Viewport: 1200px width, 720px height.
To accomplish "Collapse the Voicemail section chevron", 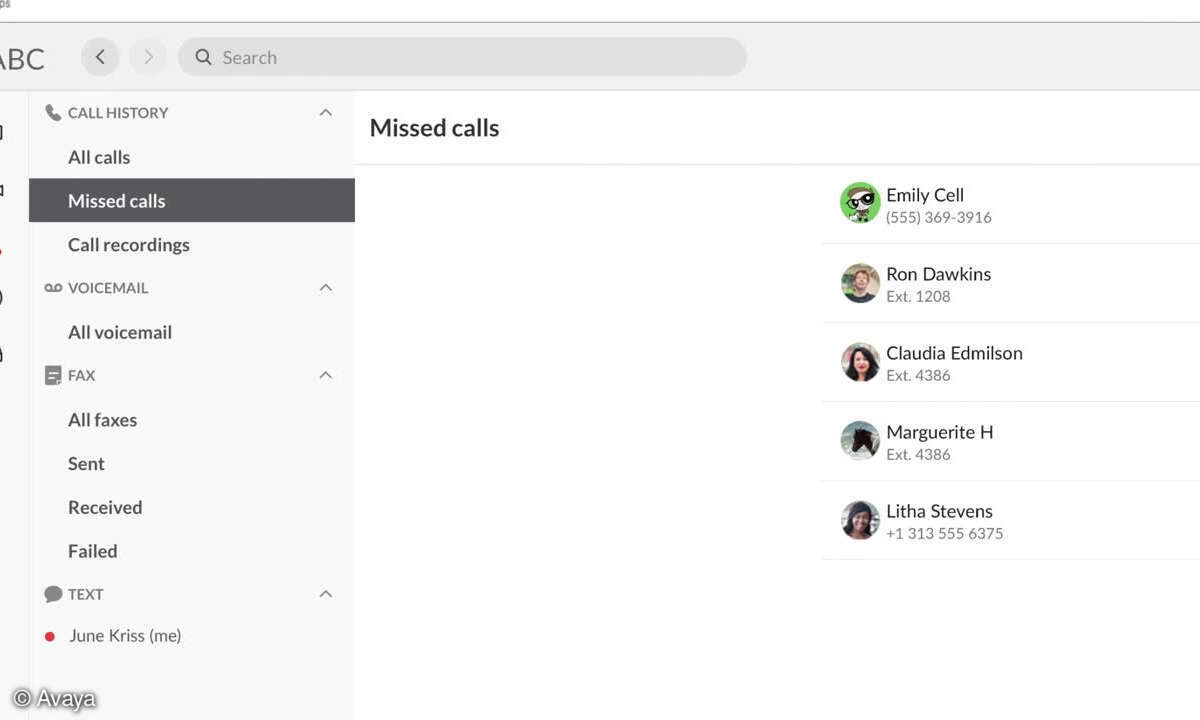I will click(x=325, y=288).
